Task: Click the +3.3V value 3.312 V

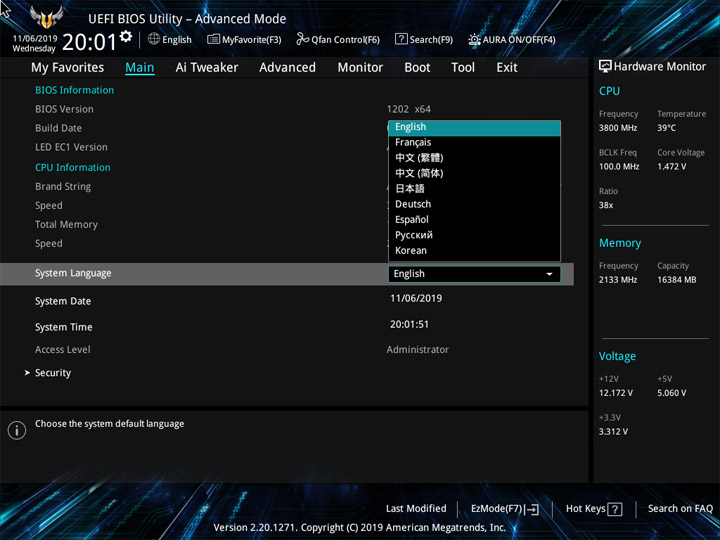Action: (x=613, y=432)
